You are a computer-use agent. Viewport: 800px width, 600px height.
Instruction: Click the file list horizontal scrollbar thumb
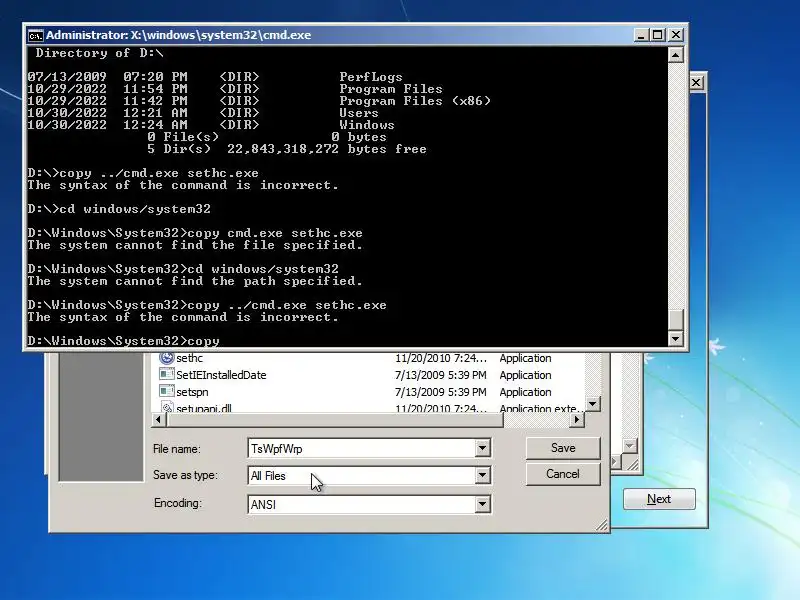pos(335,419)
